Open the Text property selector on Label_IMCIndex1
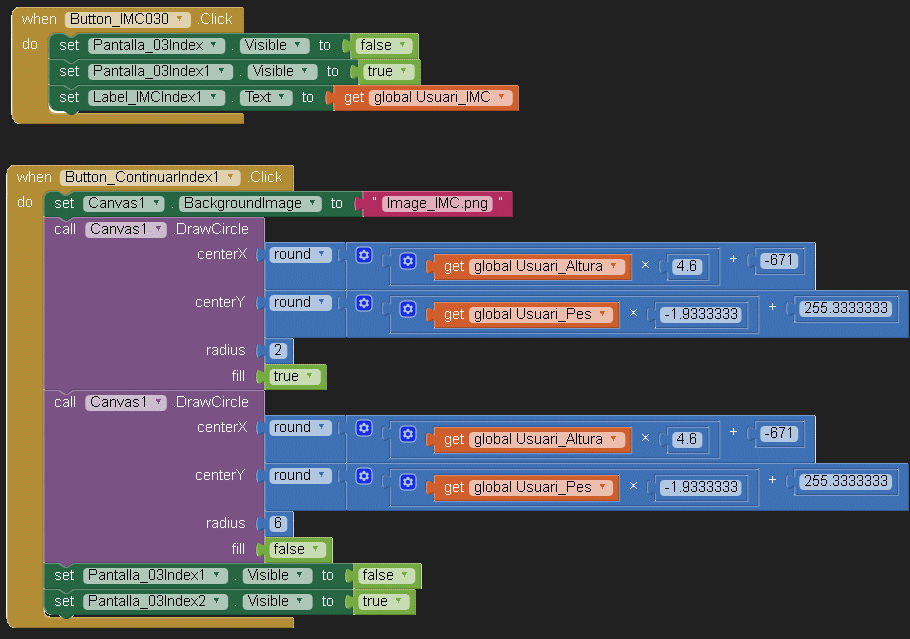 266,98
